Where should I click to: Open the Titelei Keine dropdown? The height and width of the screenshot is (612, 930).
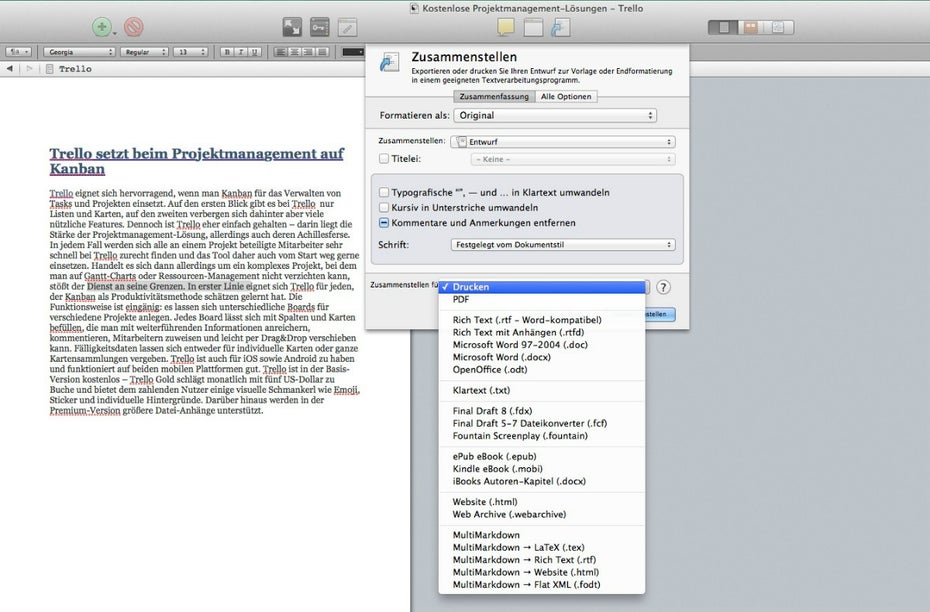pos(573,159)
